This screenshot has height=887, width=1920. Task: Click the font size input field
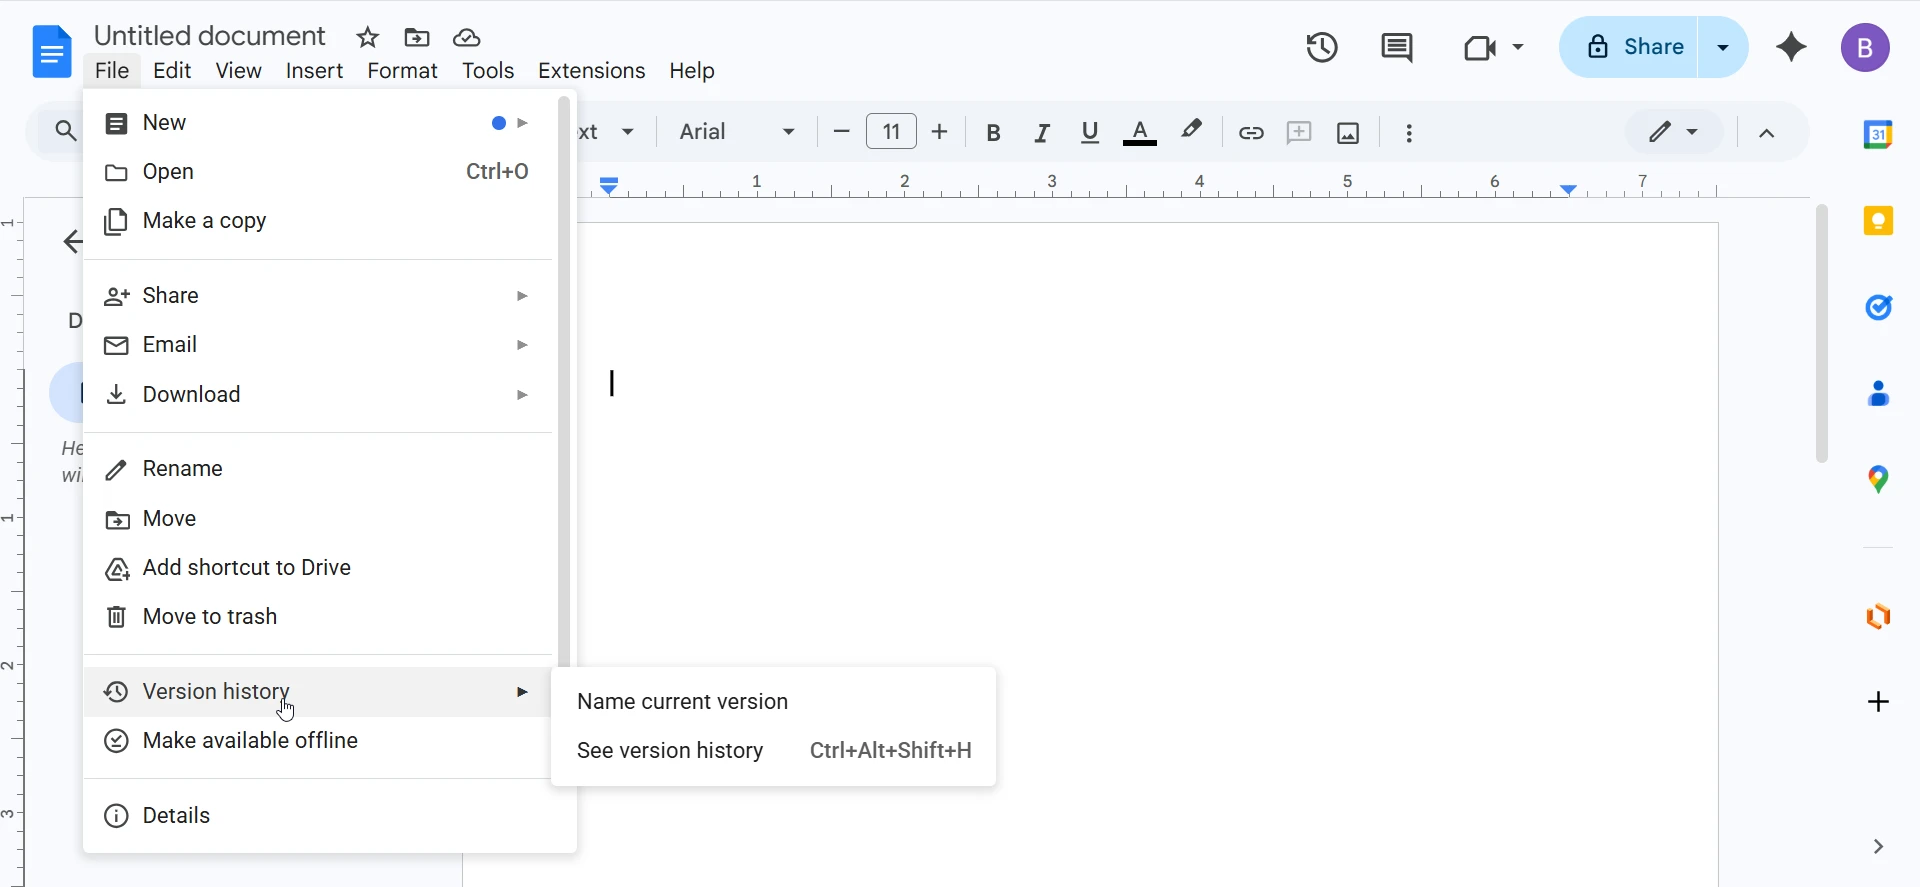(891, 132)
